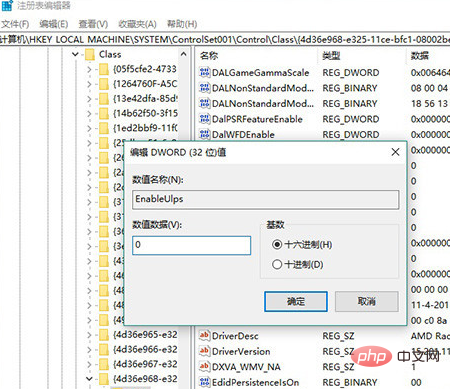Click the 数值数据 value data field
450x389 pixels.
[191, 245]
